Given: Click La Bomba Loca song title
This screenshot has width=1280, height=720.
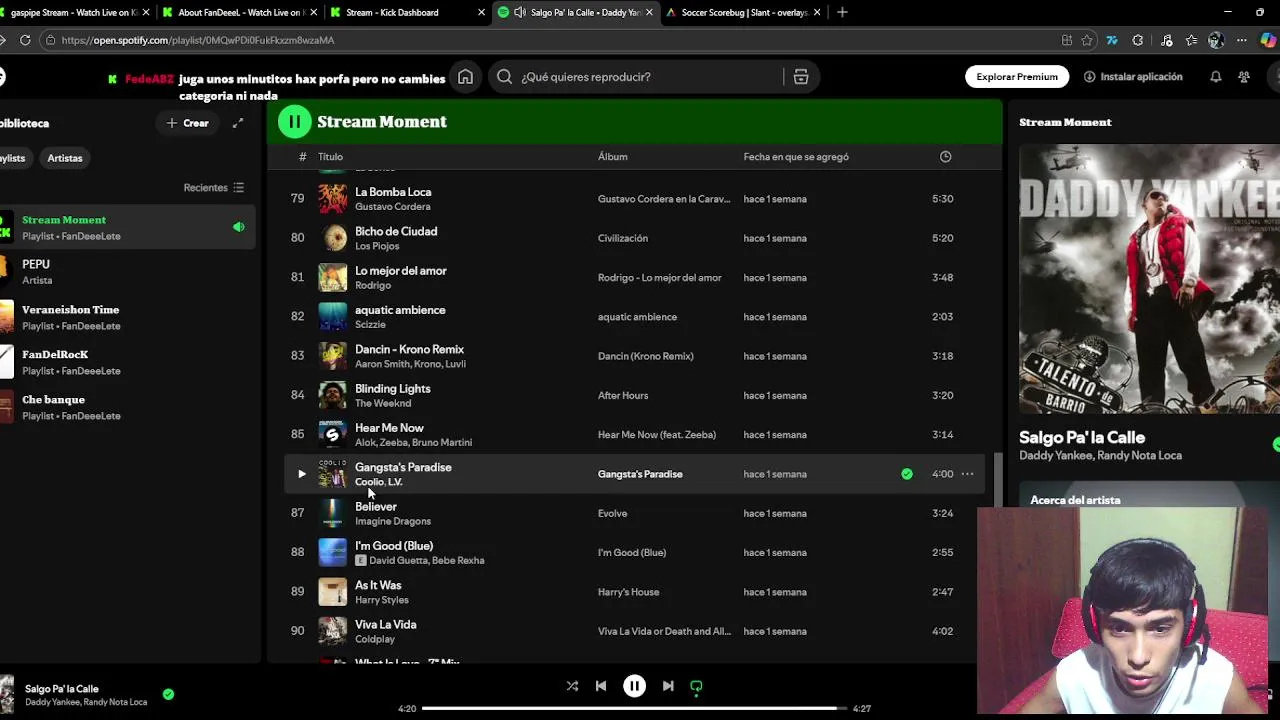Looking at the screenshot, I should pos(393,192).
